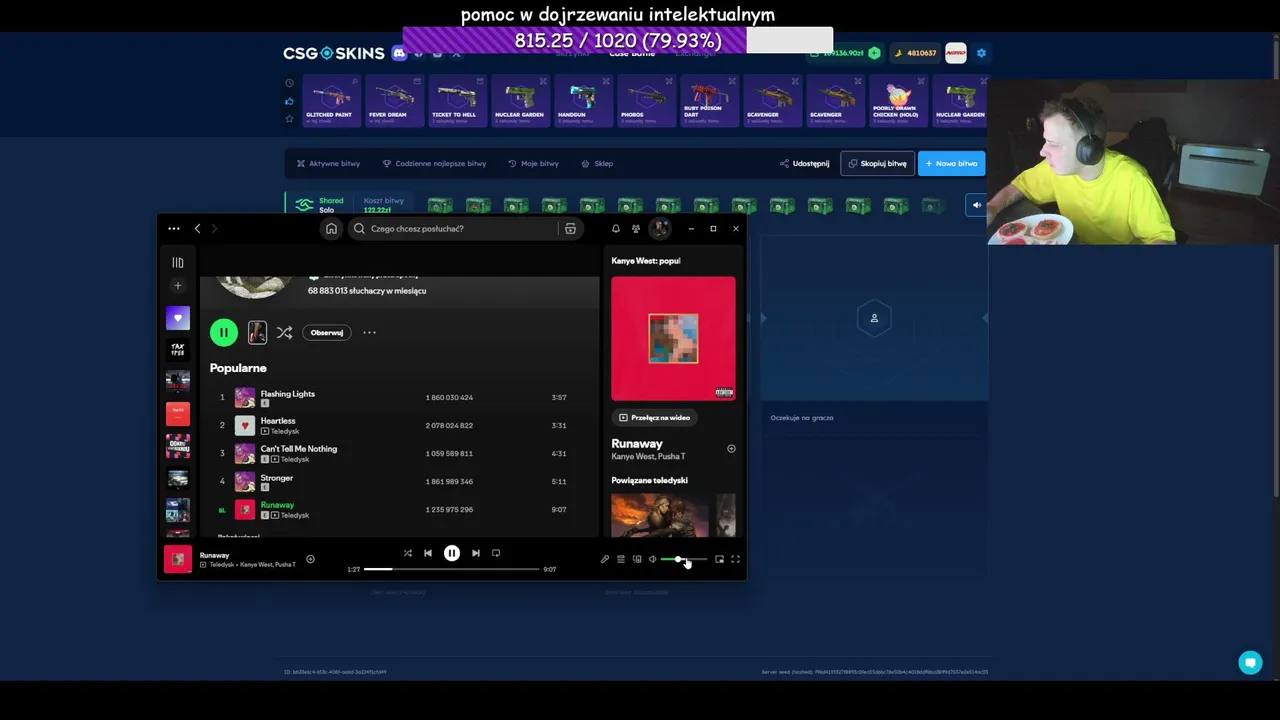Open the Spotify mini player
The height and width of the screenshot is (720, 1280).
pos(719,560)
